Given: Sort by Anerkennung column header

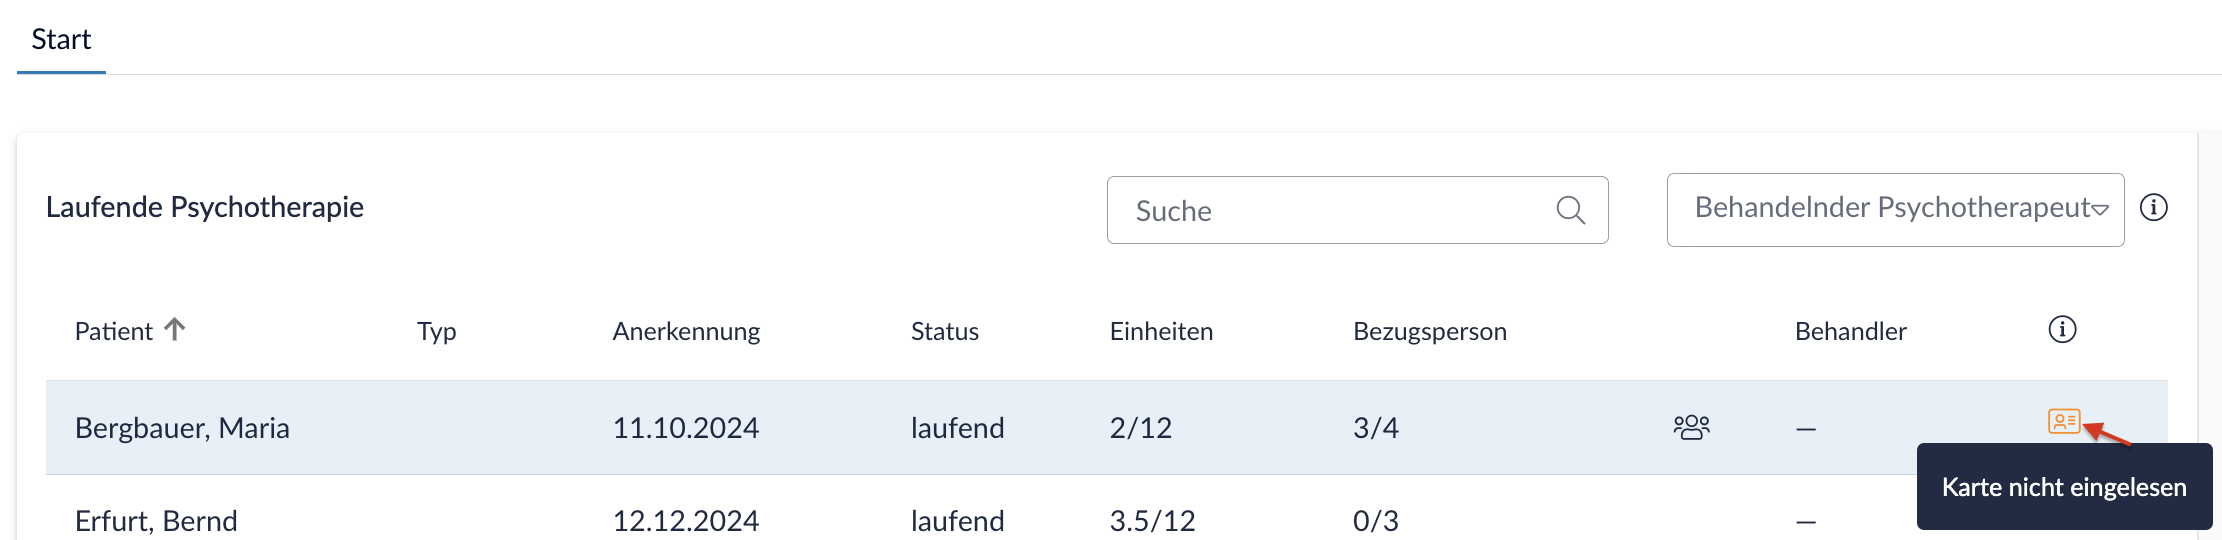Looking at the screenshot, I should coord(686,332).
